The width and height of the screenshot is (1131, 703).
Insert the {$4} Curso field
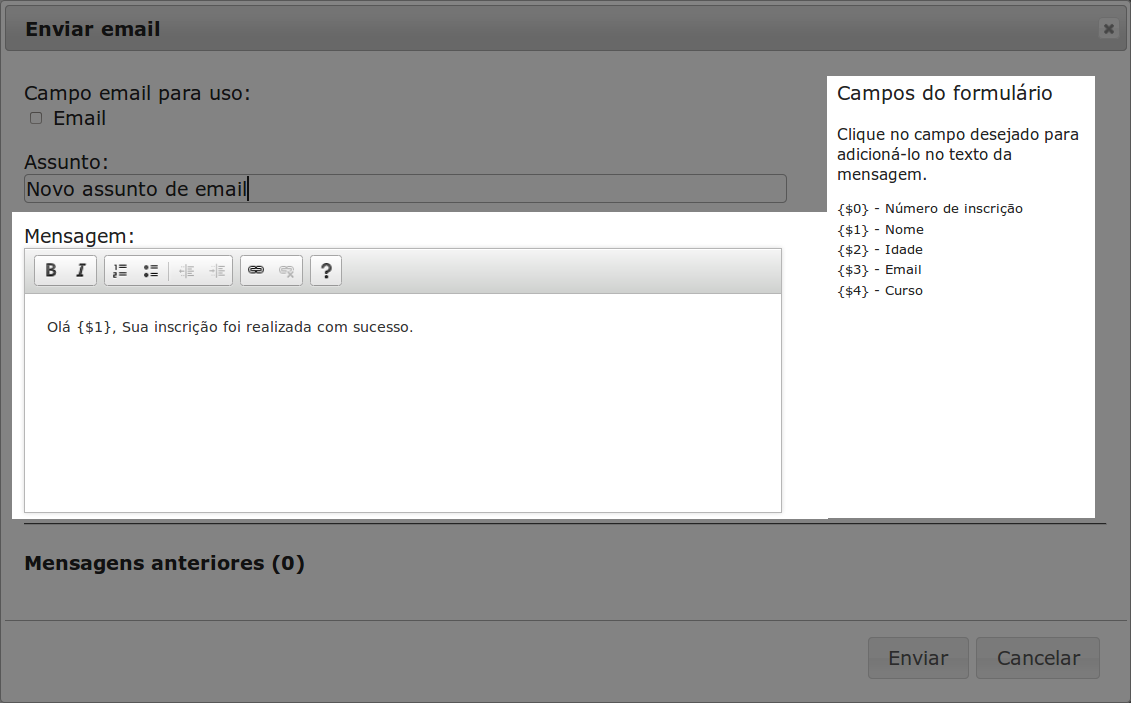[x=880, y=291]
